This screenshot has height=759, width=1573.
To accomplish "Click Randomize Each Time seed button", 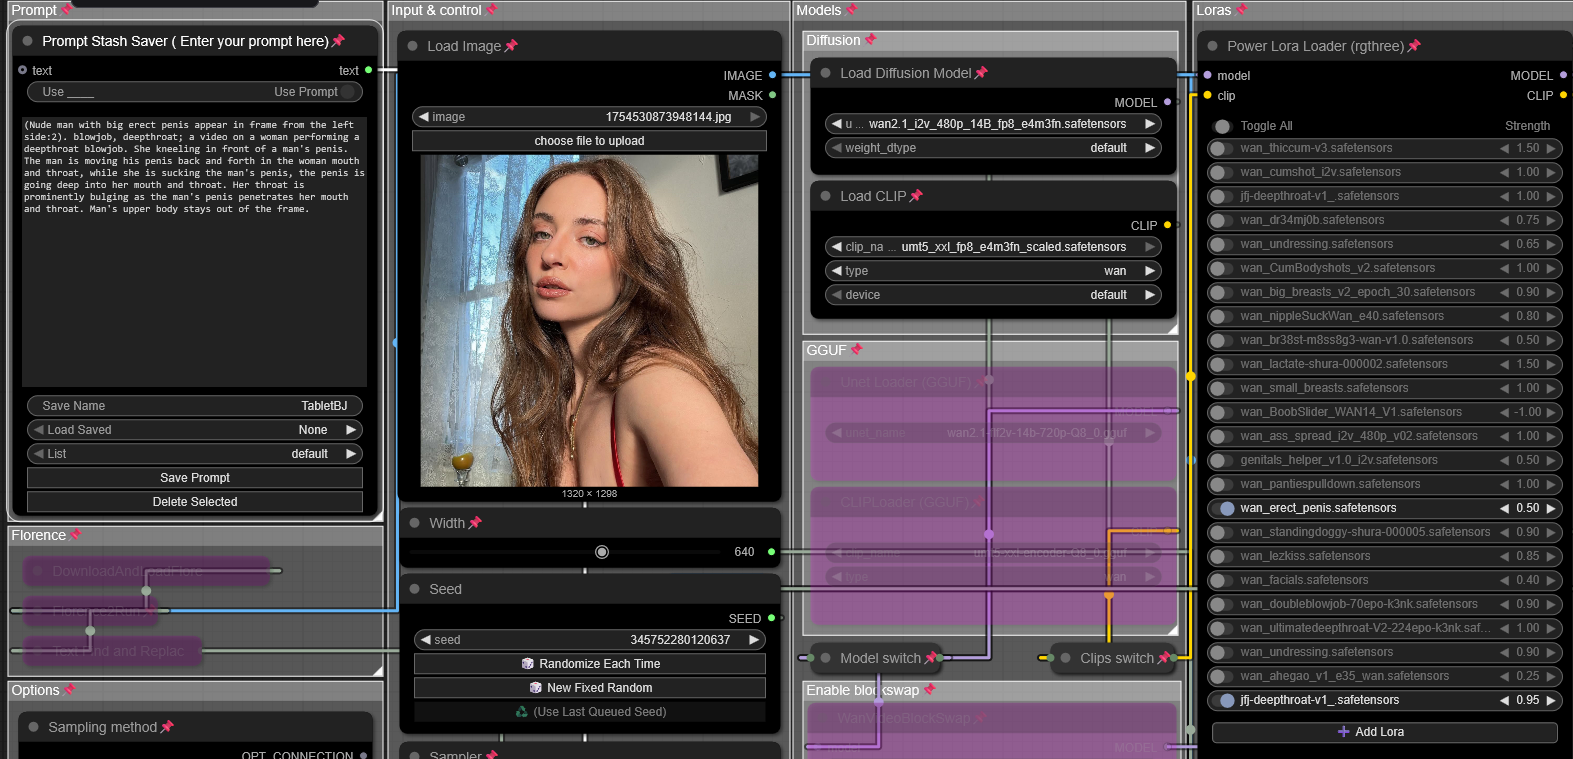I will tap(589, 664).
